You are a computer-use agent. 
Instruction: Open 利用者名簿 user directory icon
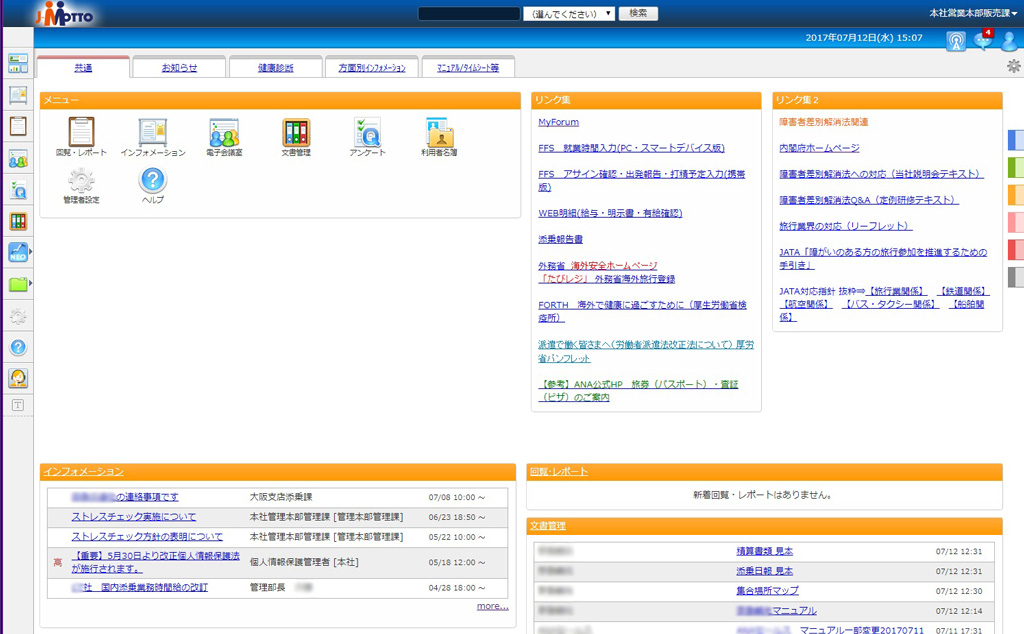pyautogui.click(x=439, y=132)
